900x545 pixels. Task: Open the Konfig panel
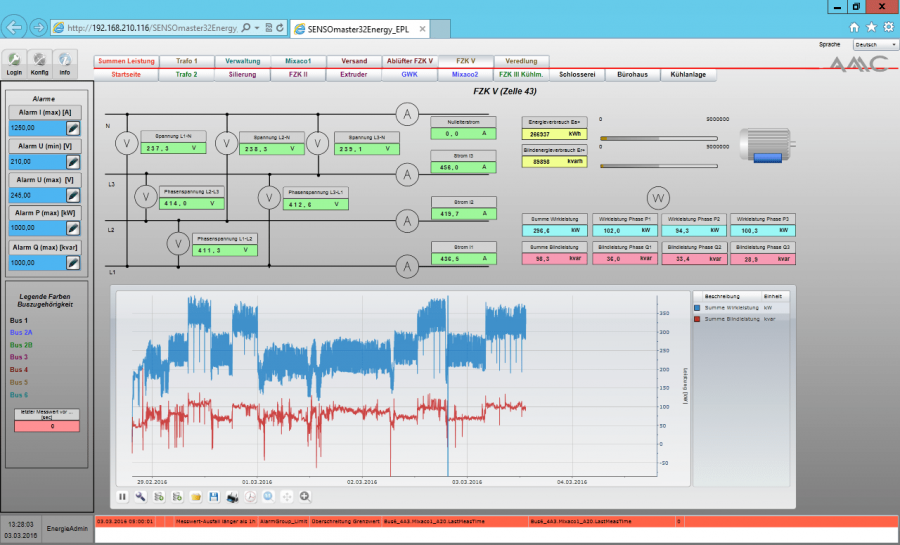(x=39, y=61)
